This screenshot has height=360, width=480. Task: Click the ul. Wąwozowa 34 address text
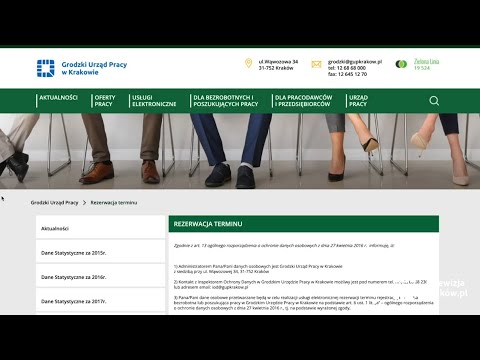pos(278,62)
